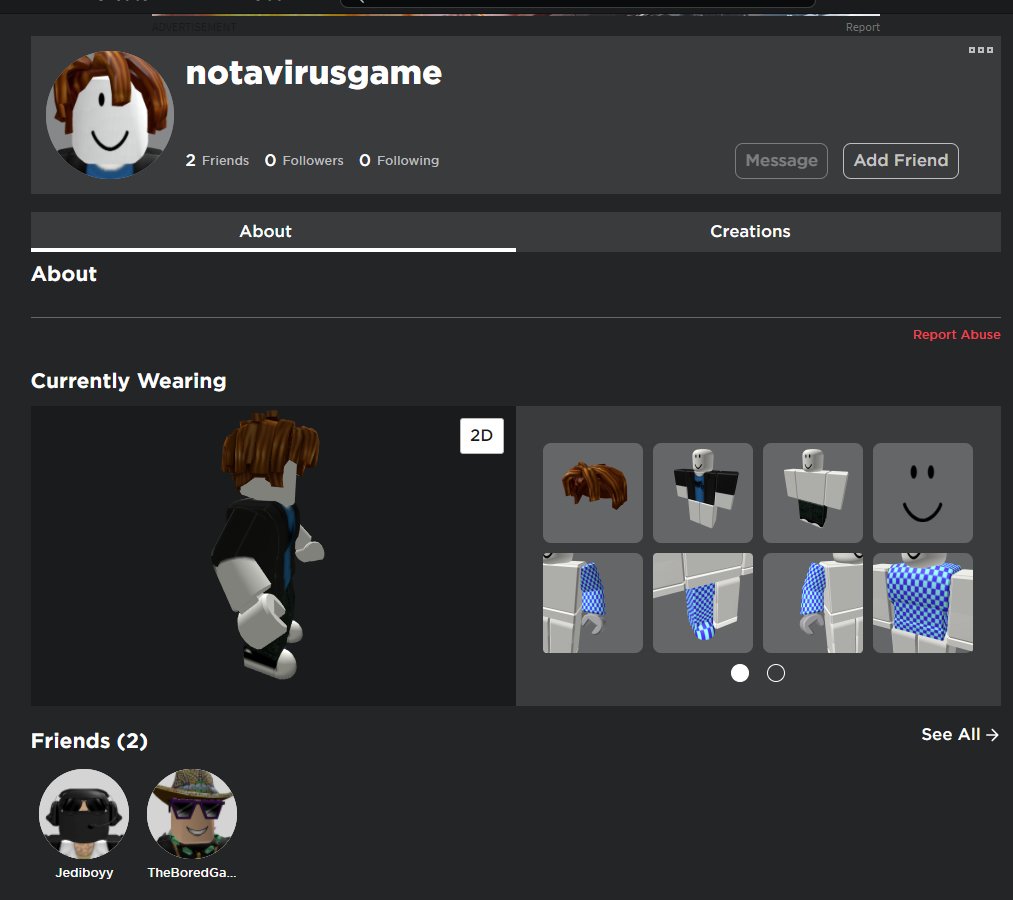This screenshot has width=1013, height=900.
Task: Switch to the Creations tab
Action: point(758,231)
